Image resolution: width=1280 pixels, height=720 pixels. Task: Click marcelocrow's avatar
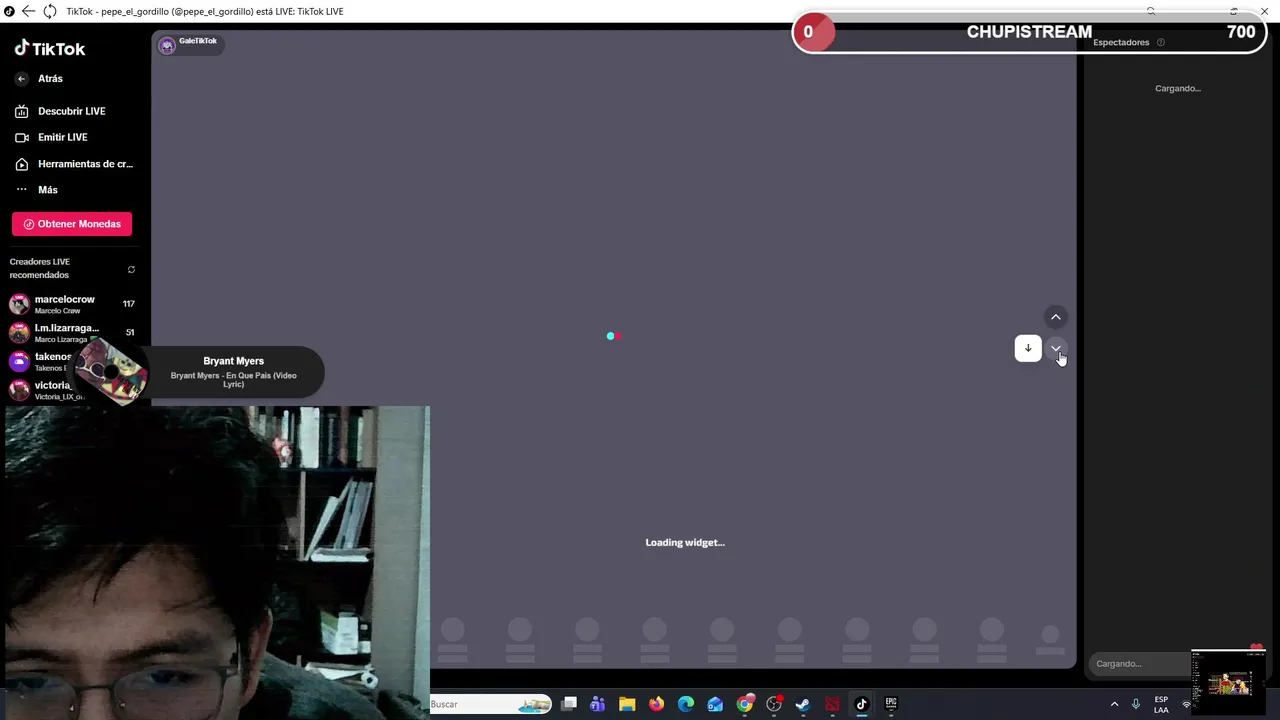pos(19,304)
